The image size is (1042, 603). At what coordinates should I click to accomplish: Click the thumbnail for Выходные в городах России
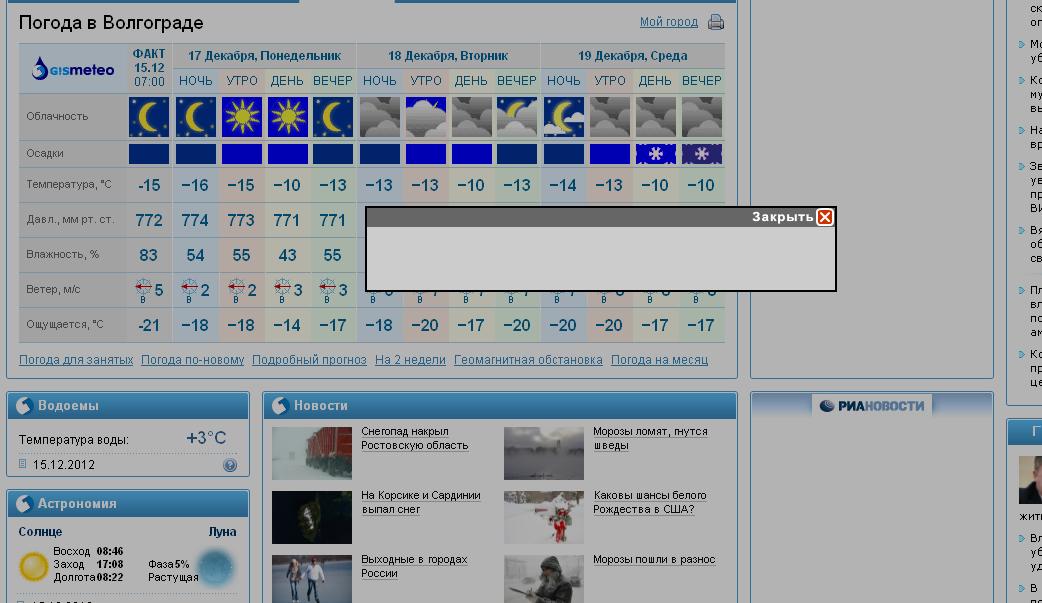pyautogui.click(x=311, y=579)
